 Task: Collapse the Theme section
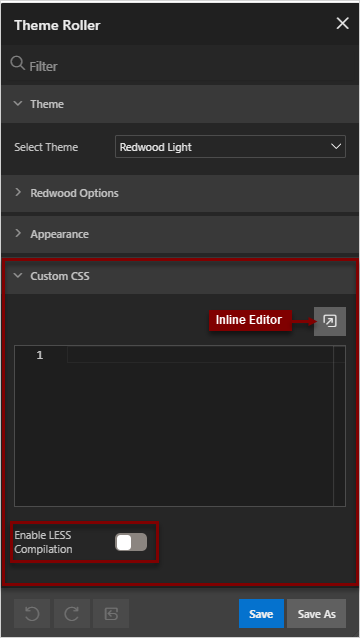pos(179,104)
